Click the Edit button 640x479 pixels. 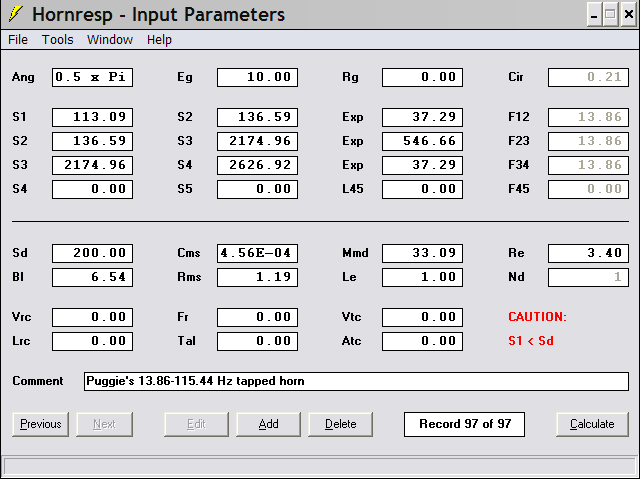pos(196,424)
